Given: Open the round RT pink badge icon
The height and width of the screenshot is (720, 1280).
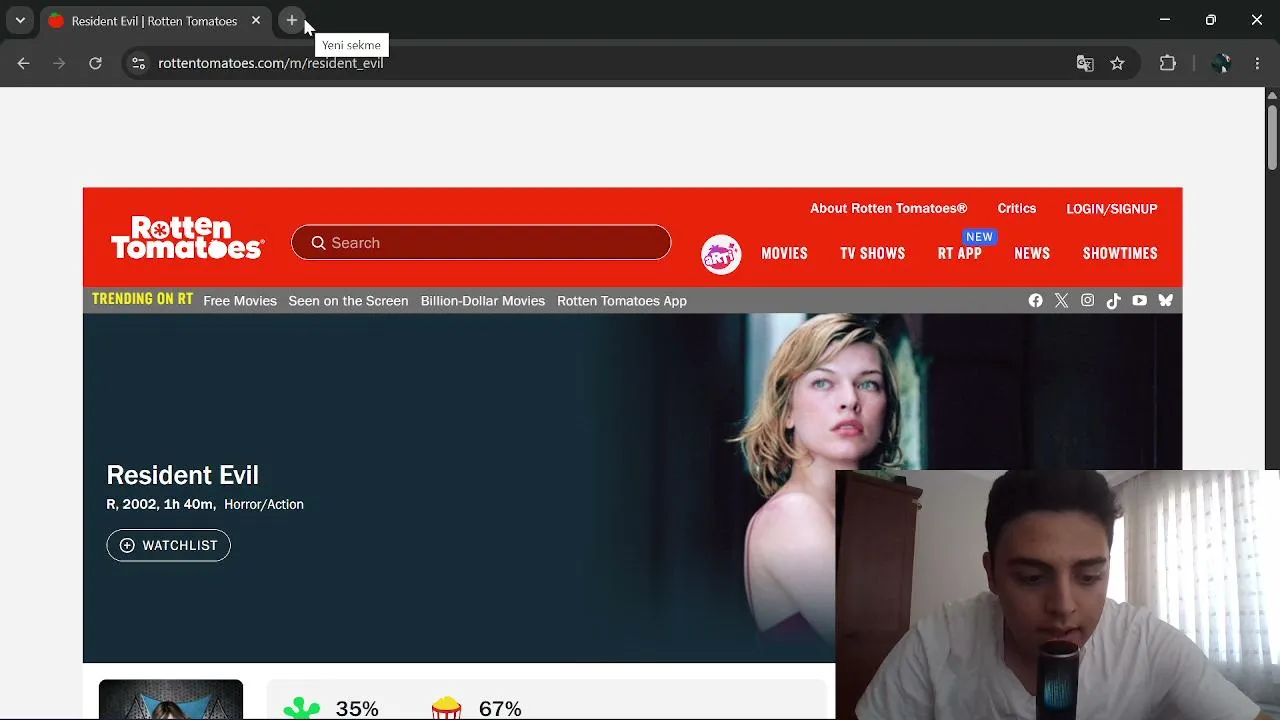Looking at the screenshot, I should [x=721, y=254].
